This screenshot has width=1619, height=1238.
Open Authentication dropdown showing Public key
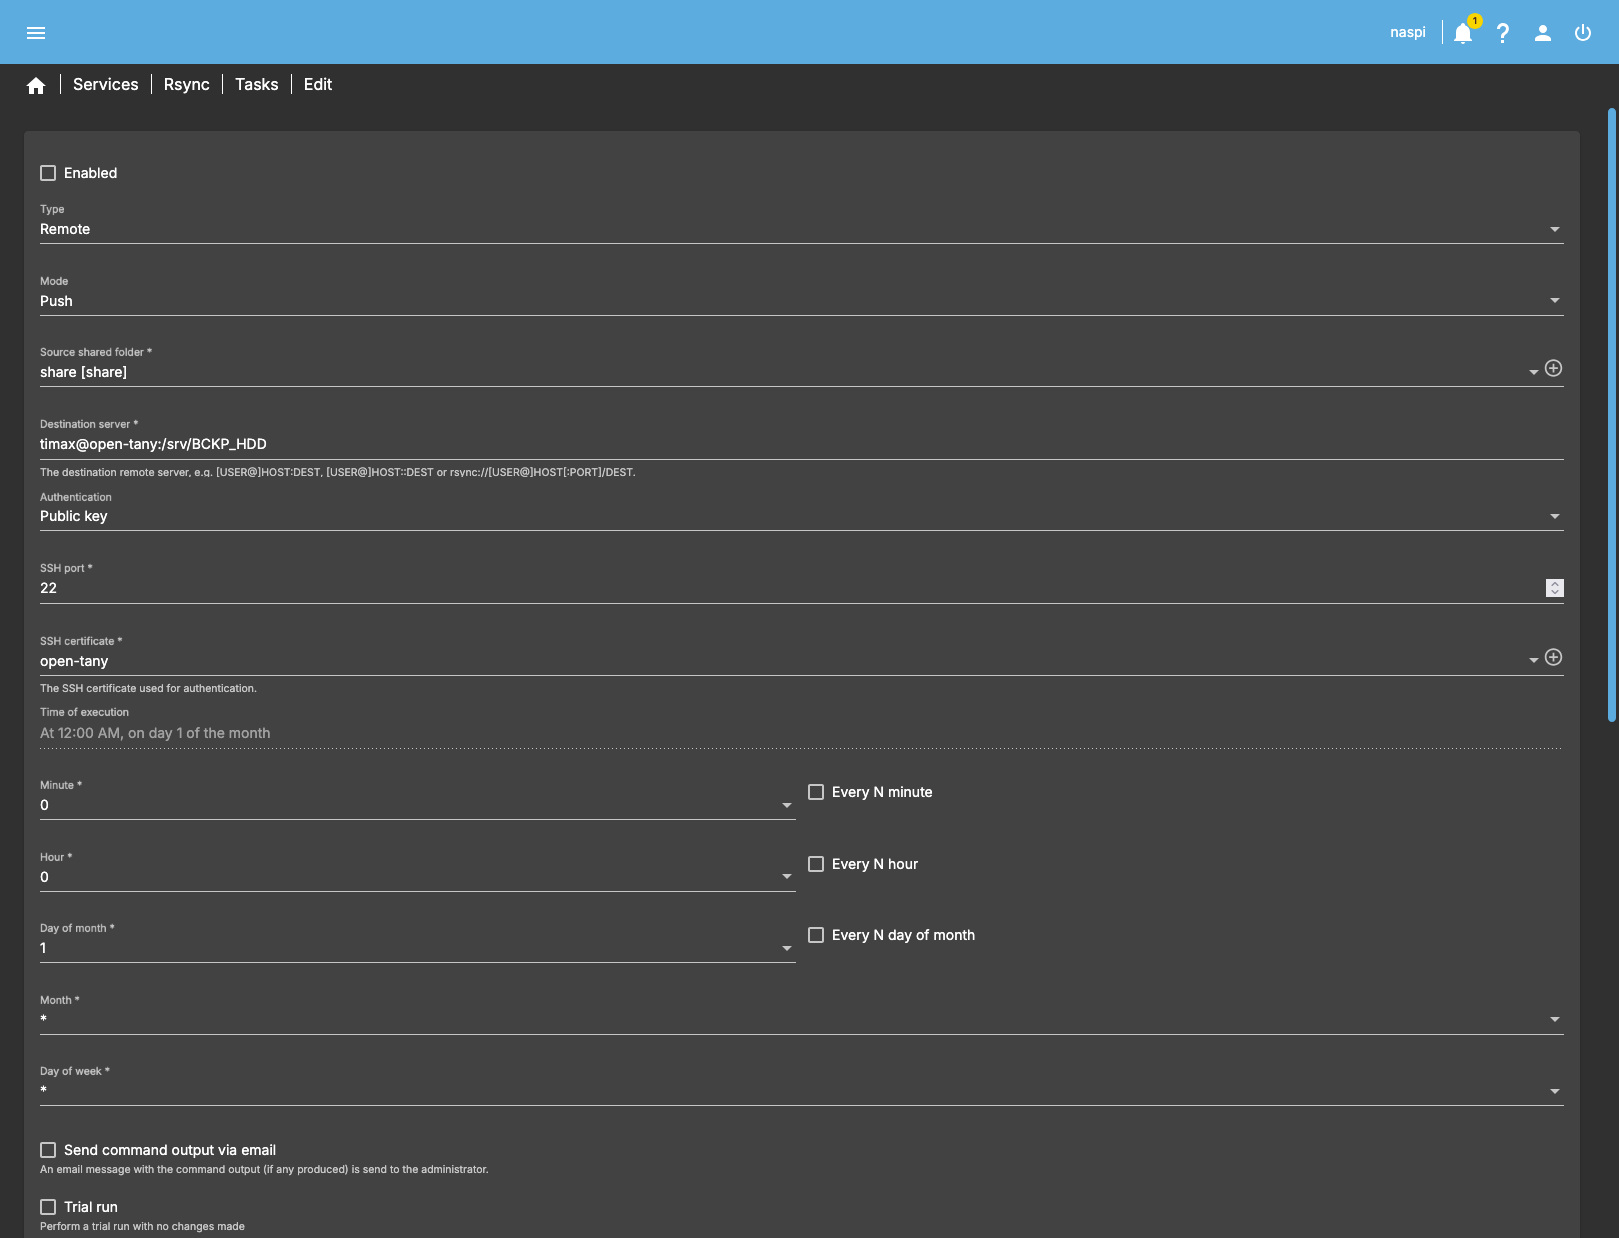(x=801, y=516)
